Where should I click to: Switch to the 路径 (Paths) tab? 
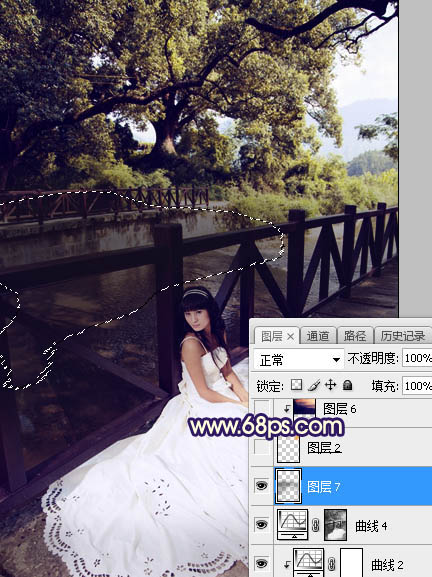click(x=355, y=336)
